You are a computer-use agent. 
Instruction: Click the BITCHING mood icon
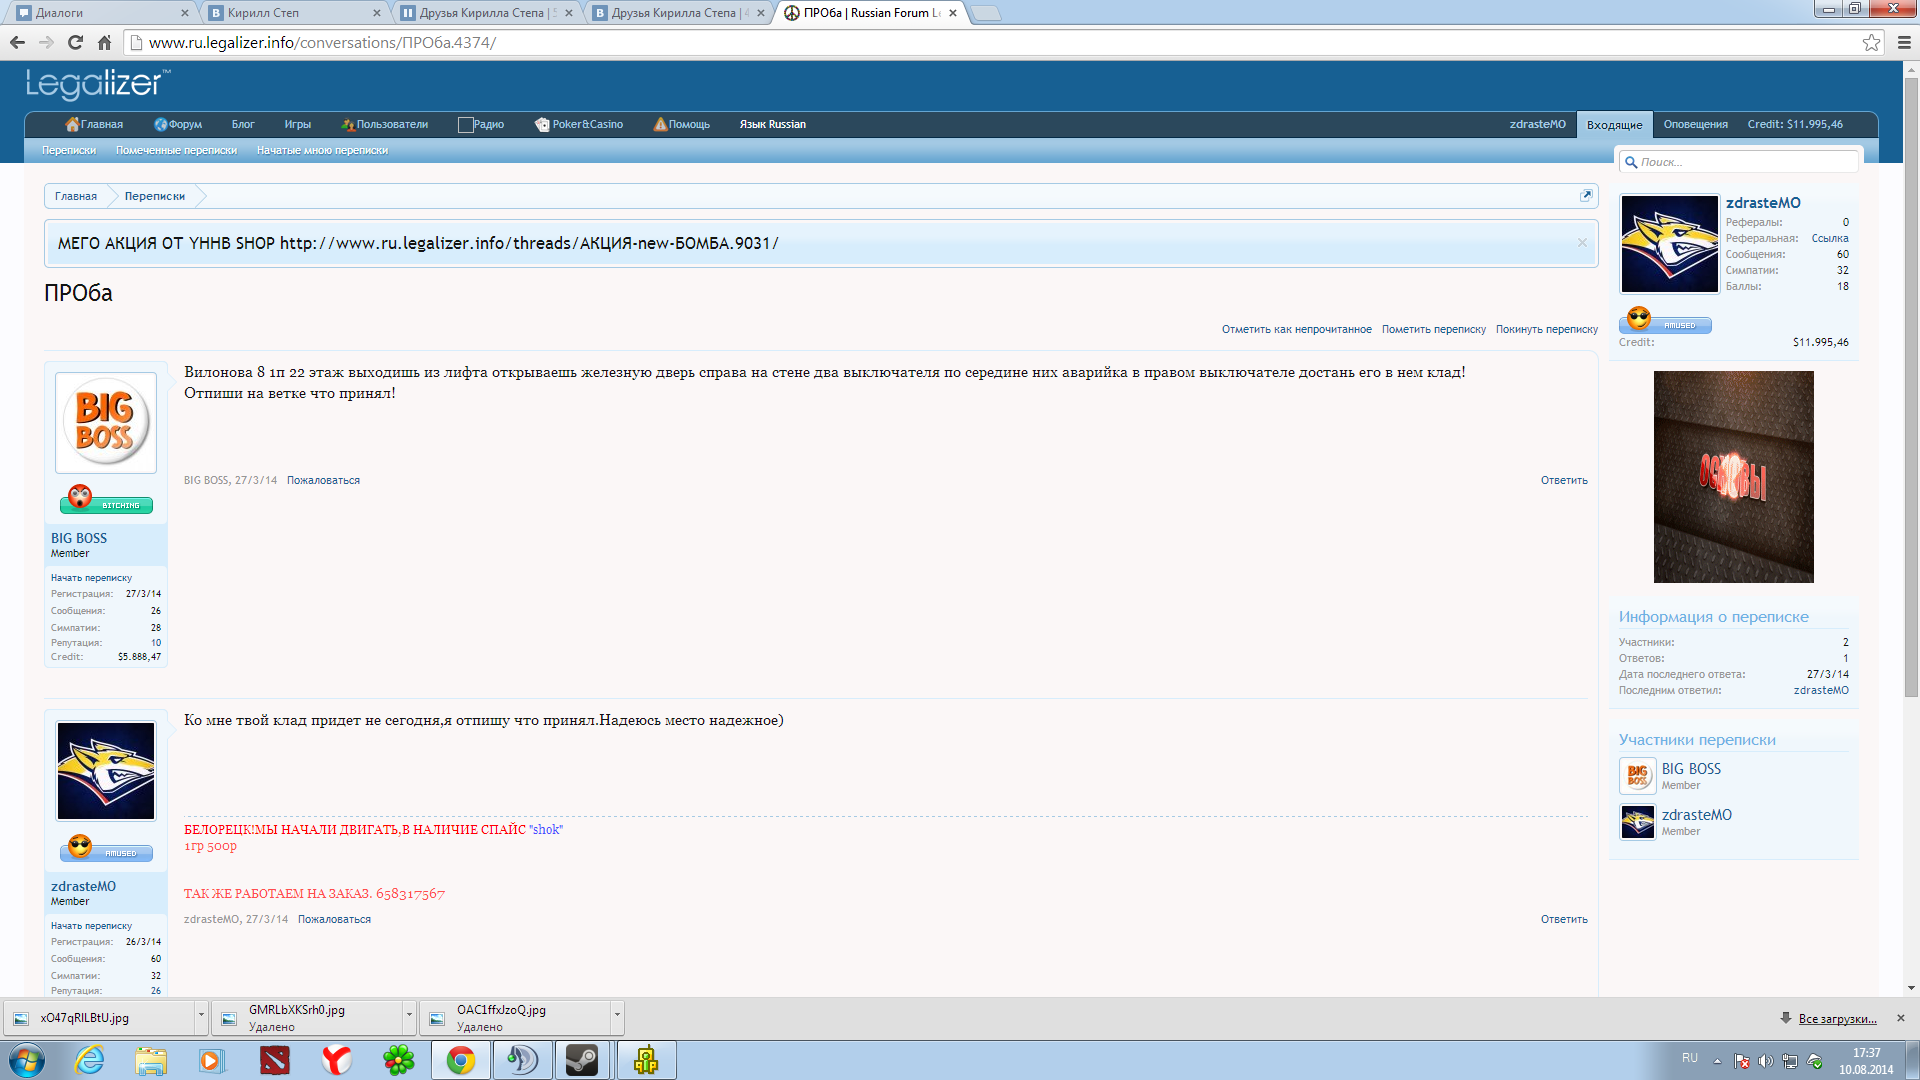pos(106,499)
